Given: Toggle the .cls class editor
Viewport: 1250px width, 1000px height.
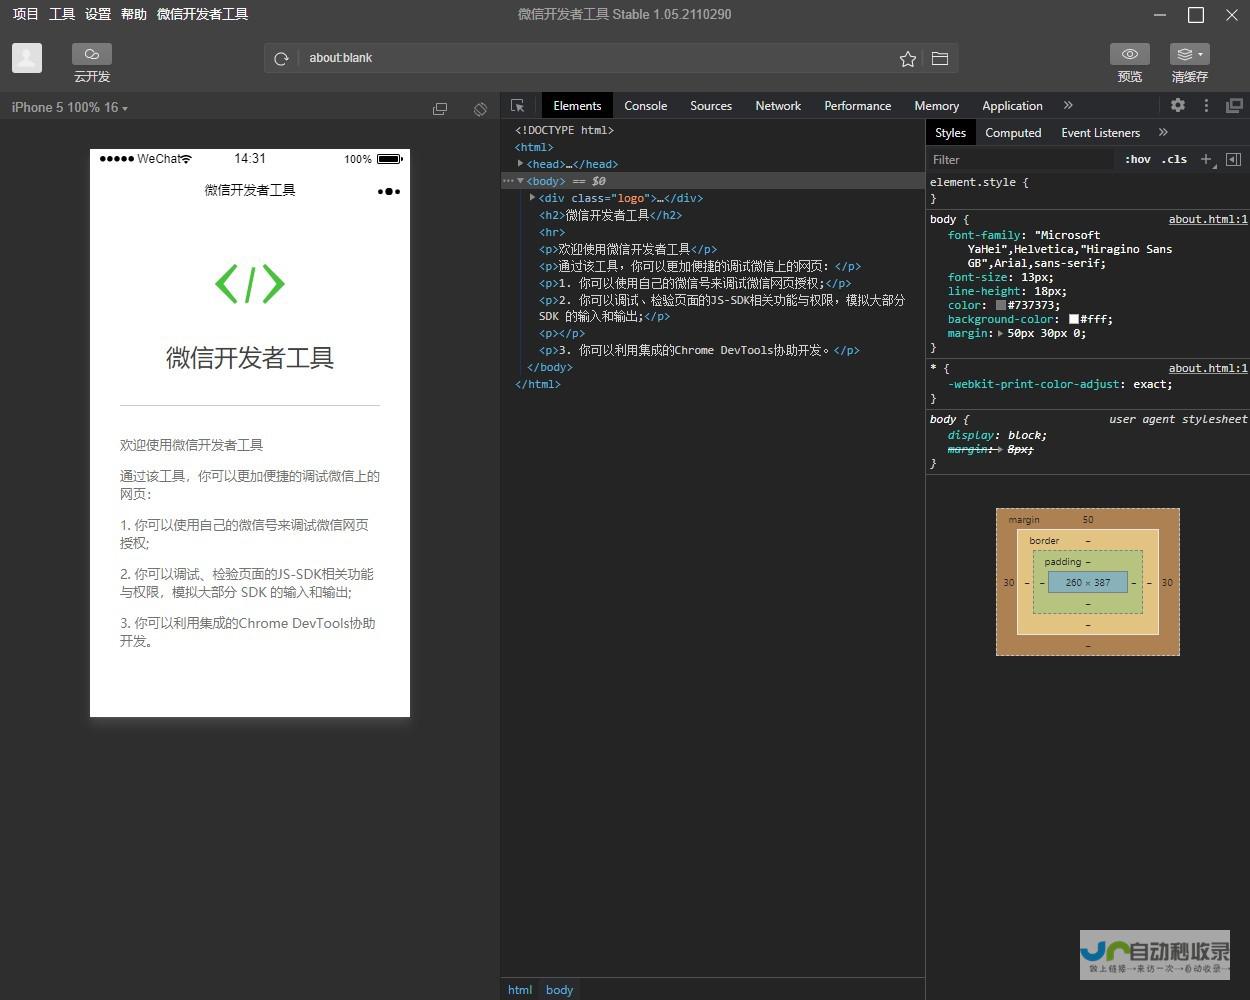Looking at the screenshot, I should point(1175,159).
